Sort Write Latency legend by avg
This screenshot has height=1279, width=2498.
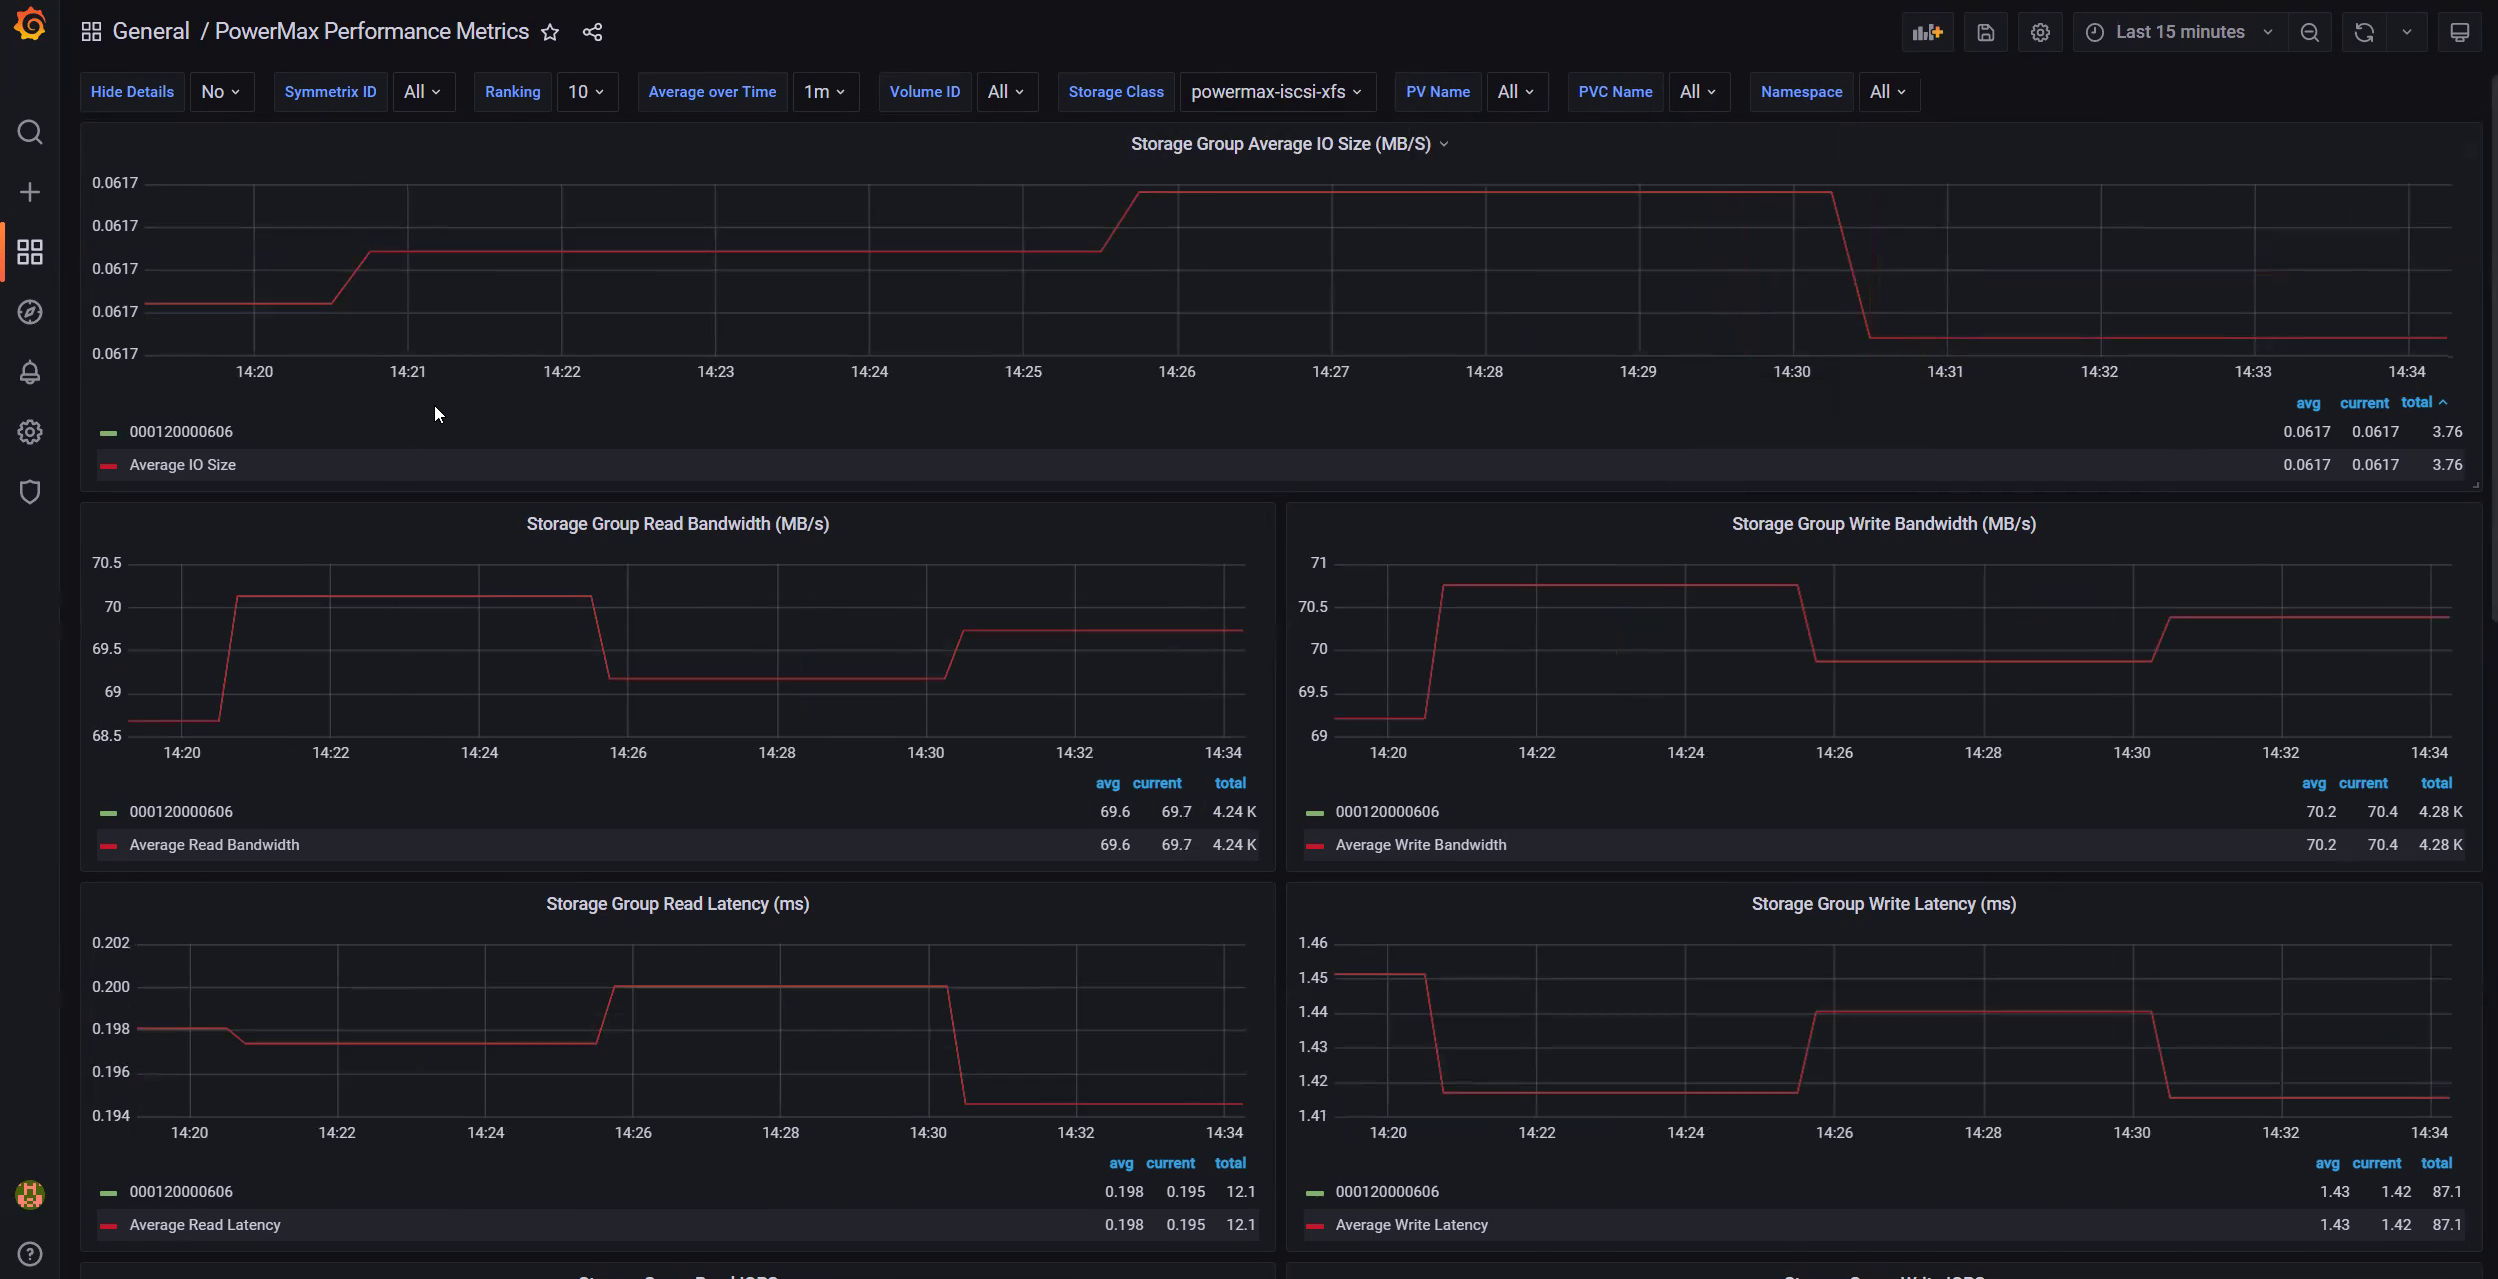coord(2327,1163)
